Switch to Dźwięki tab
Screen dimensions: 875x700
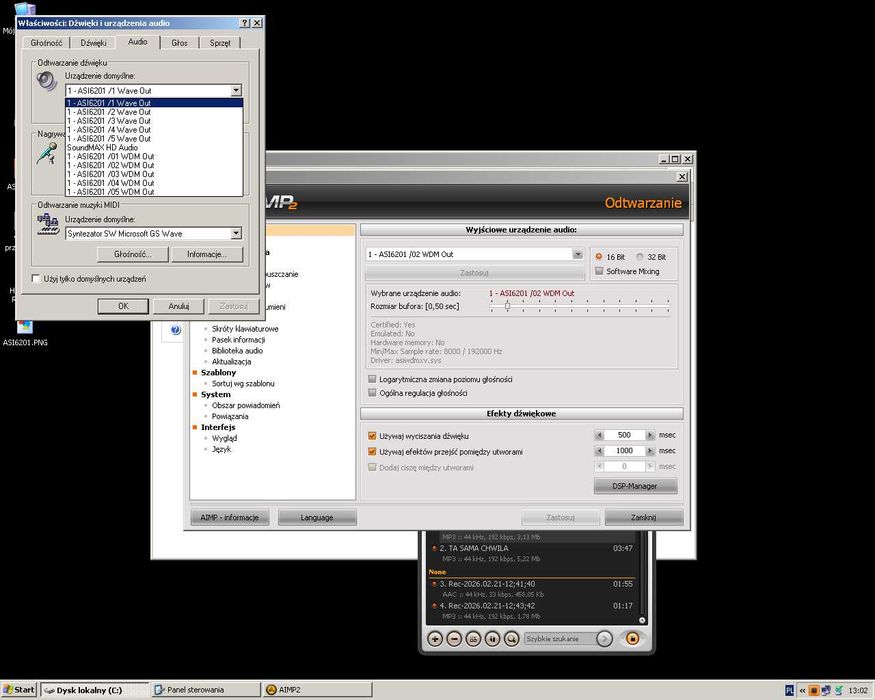[x=93, y=43]
